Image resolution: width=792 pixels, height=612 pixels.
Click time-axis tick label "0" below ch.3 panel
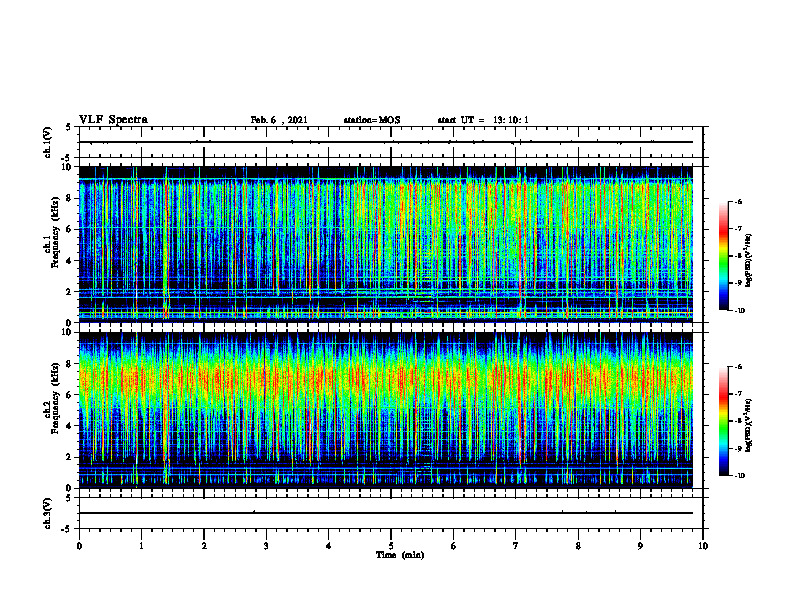pyautogui.click(x=79, y=546)
